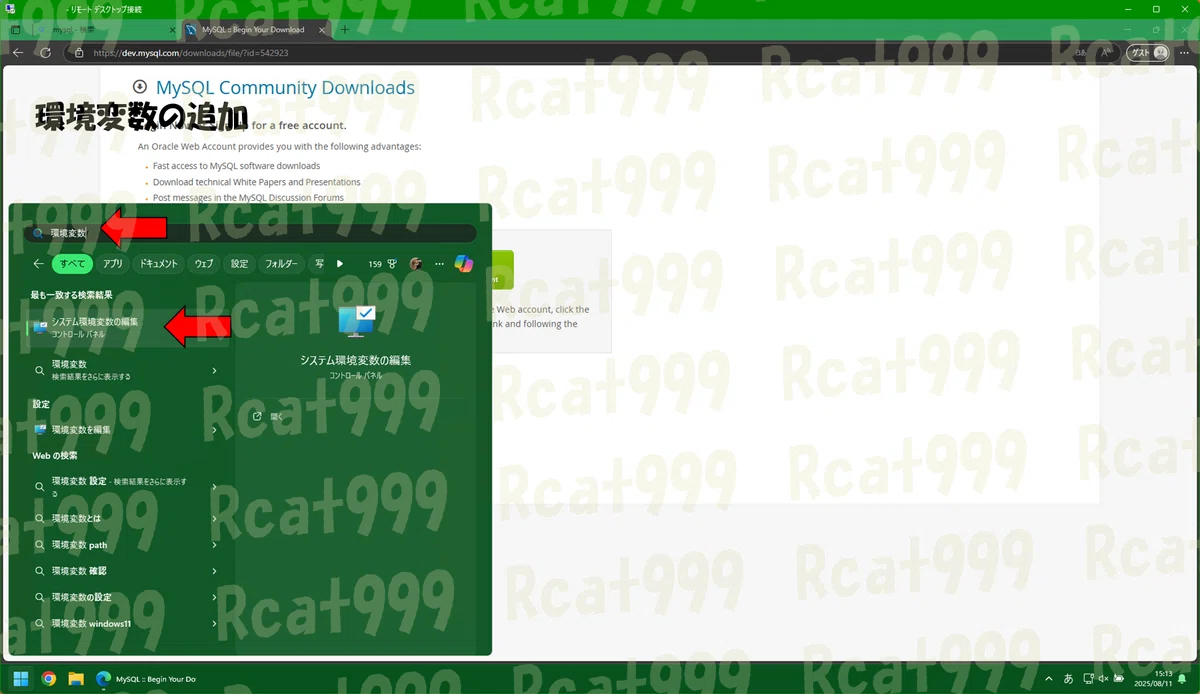
Task: Expand the 環境変数を編集 result chevron
Action: 215,430
